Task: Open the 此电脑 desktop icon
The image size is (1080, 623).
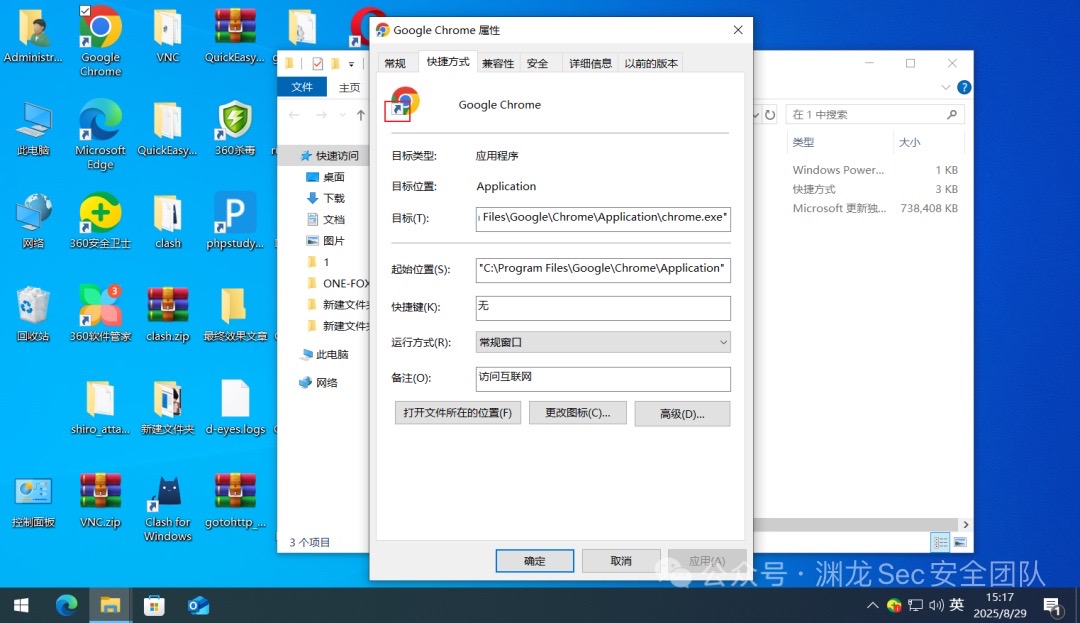Action: [33, 128]
